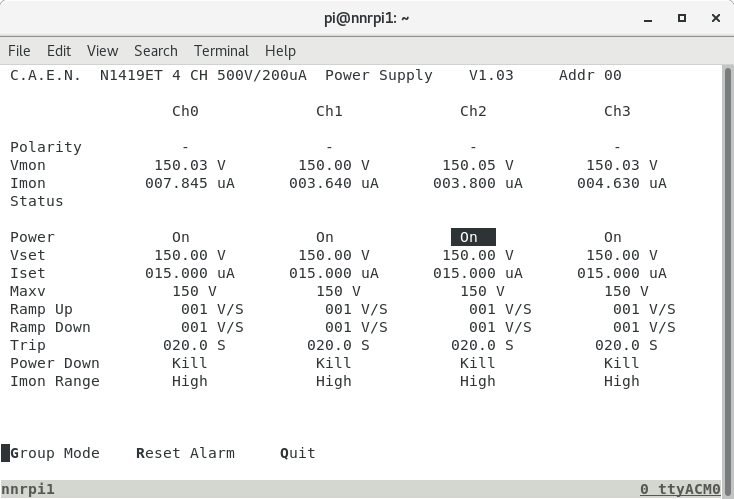Screen dimensions: 734x499
Task: Click Ch2 Imon reading 003.800 uA
Action: click(x=478, y=183)
